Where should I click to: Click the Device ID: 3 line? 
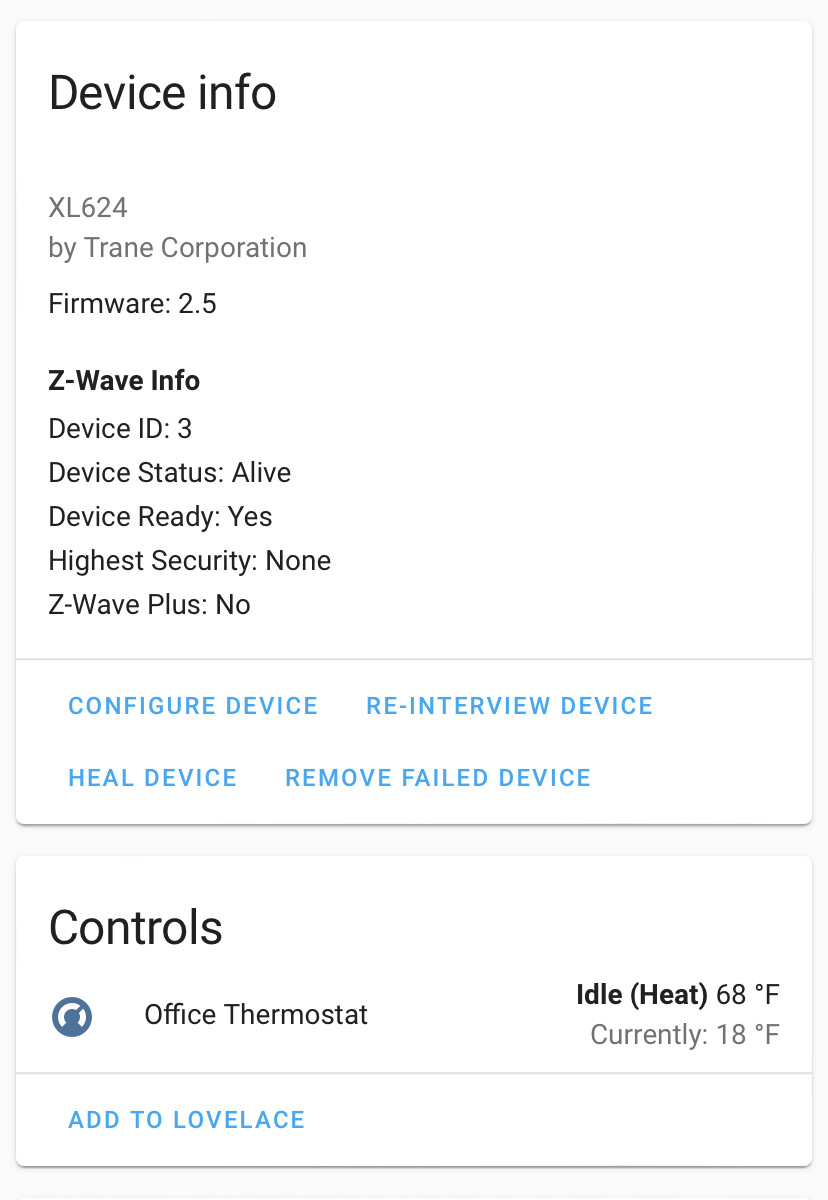[121, 428]
